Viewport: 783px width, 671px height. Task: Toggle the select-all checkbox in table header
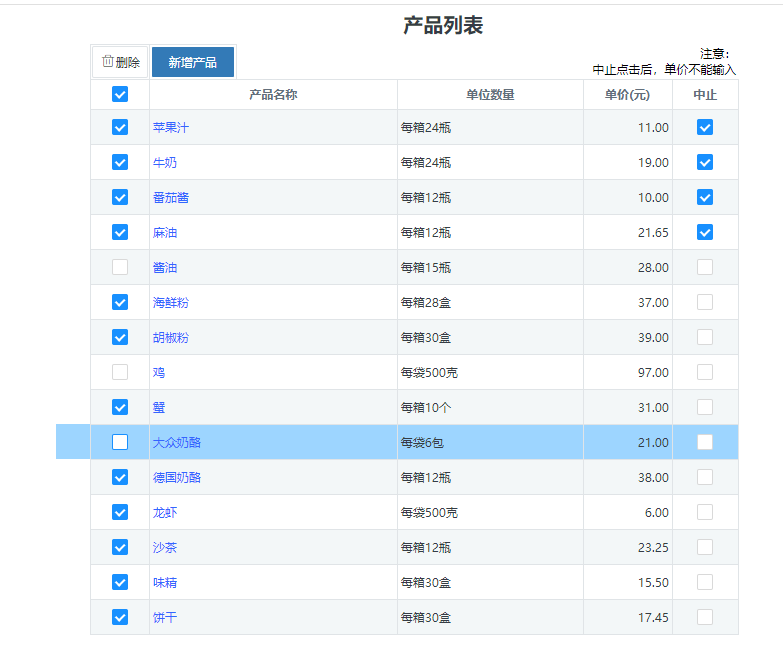(x=120, y=95)
